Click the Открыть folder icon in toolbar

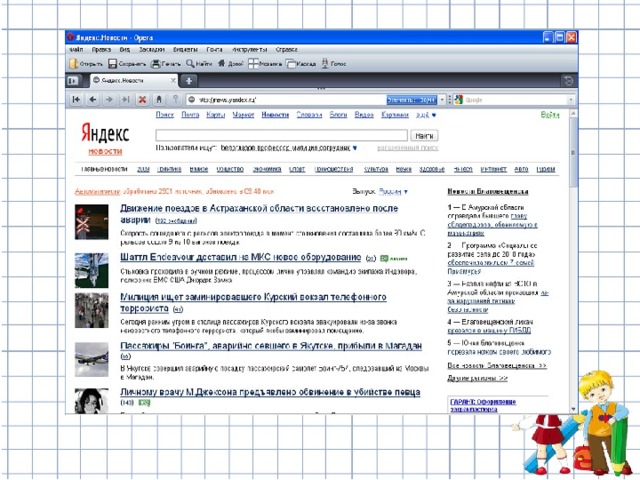(x=74, y=64)
